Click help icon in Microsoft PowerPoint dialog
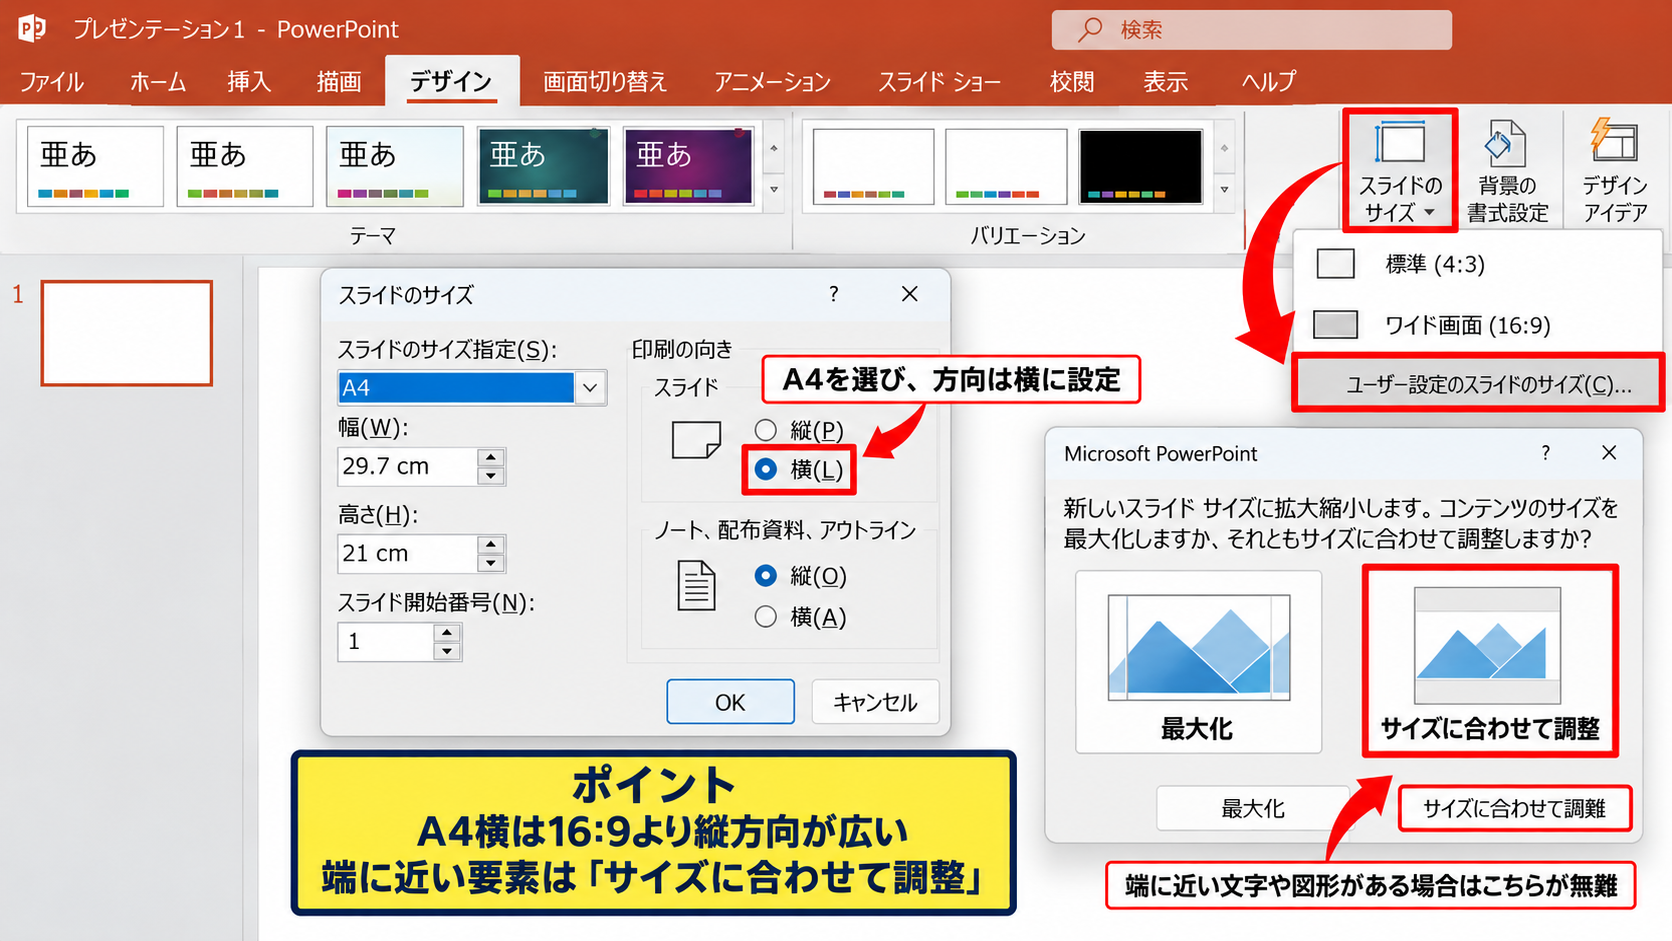 (1546, 453)
